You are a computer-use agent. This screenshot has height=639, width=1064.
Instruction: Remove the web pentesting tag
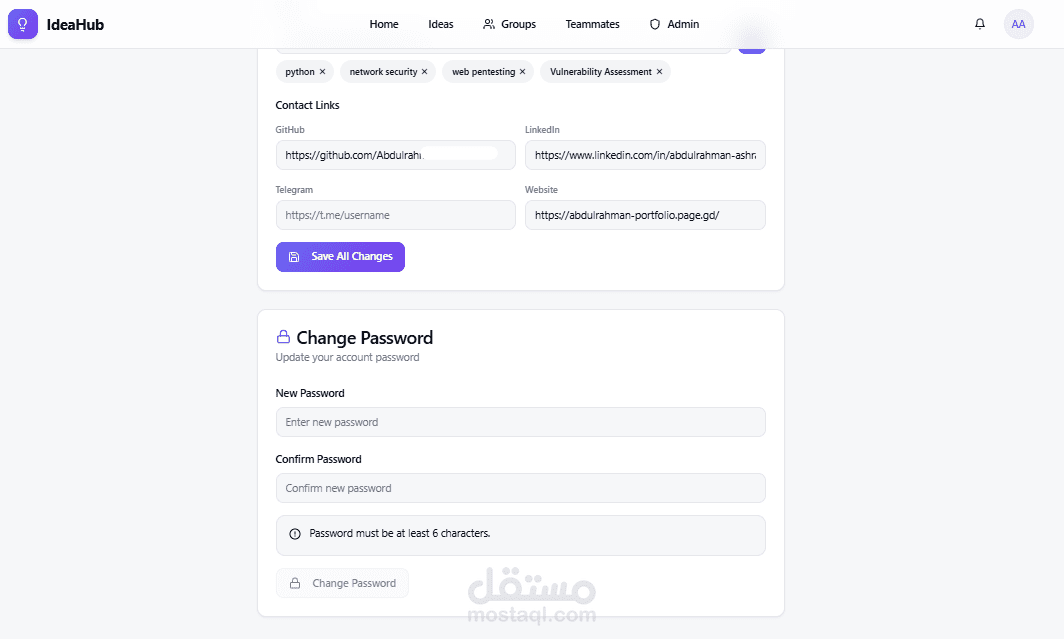coord(522,72)
